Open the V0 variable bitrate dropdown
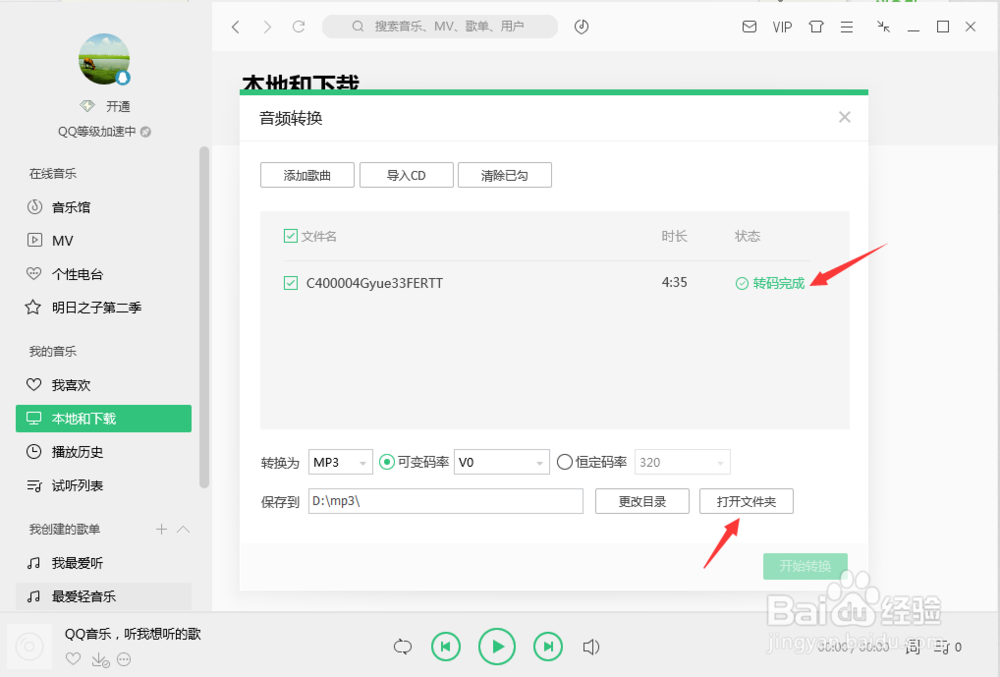This screenshot has height=677, width=1000. 501,462
